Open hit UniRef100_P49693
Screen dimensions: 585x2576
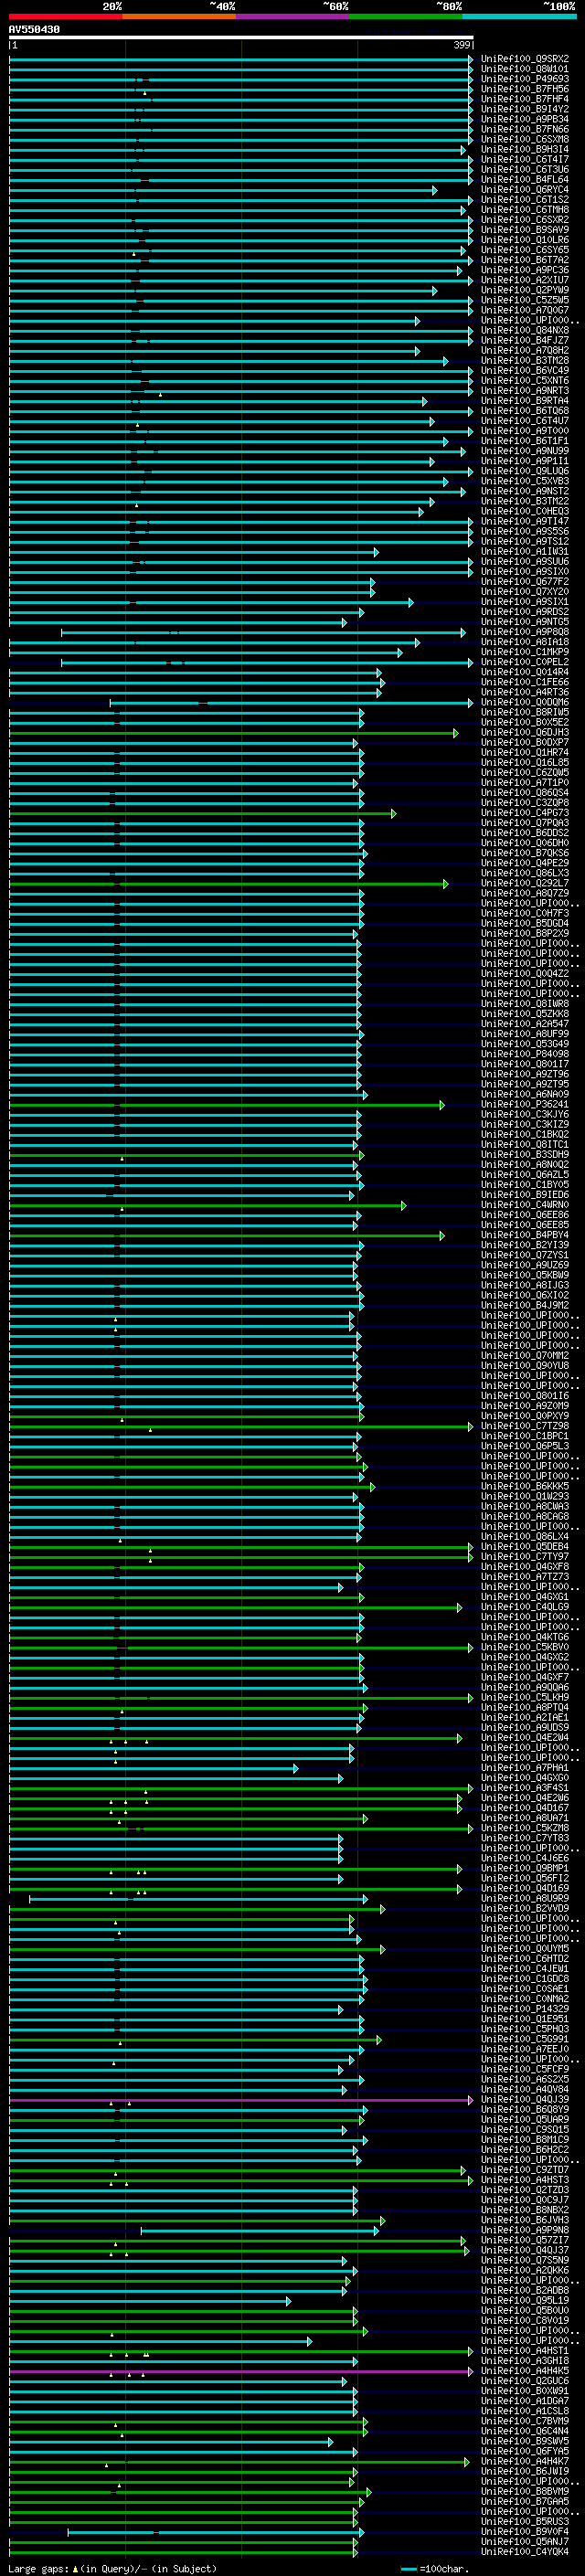(525, 79)
